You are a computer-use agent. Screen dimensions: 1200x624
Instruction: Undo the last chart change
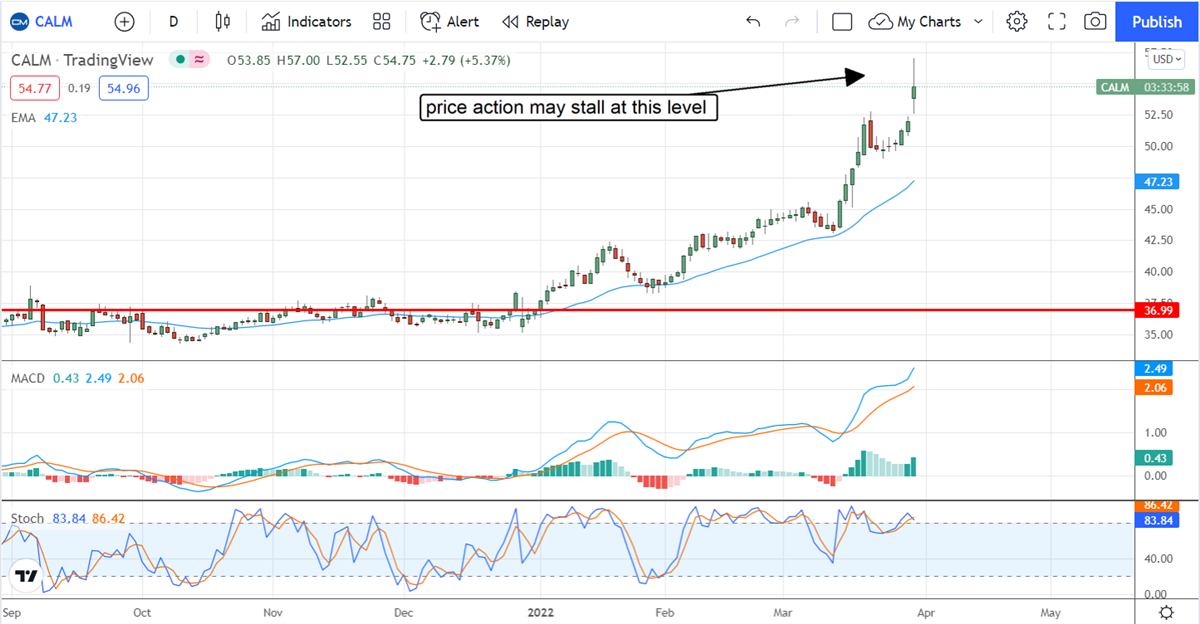753,21
